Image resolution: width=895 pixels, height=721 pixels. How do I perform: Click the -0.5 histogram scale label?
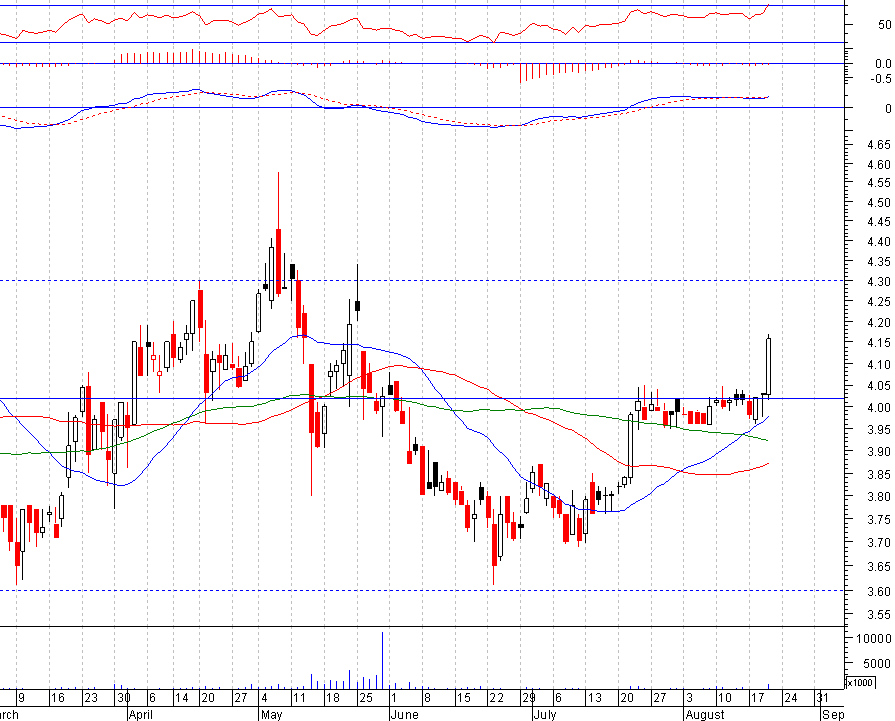pyautogui.click(x=881, y=79)
